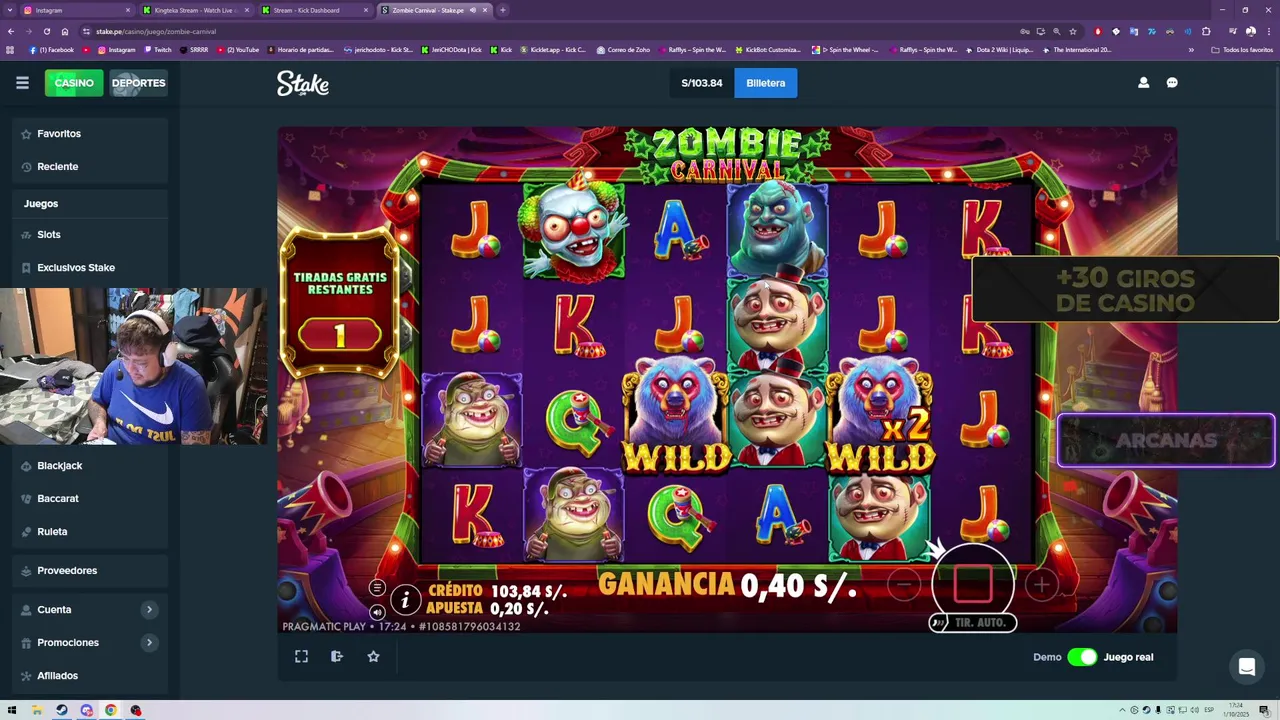The height and width of the screenshot is (720, 1280).
Task: Click the Slots sidebar icon
Action: point(26,234)
